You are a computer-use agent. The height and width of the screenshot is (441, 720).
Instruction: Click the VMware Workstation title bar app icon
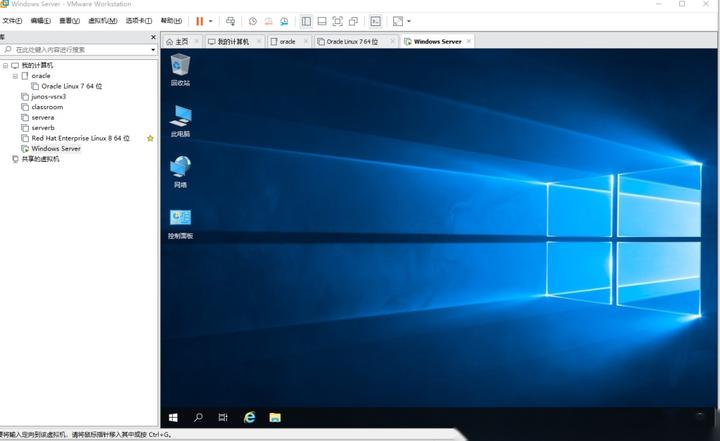pos(5,4)
